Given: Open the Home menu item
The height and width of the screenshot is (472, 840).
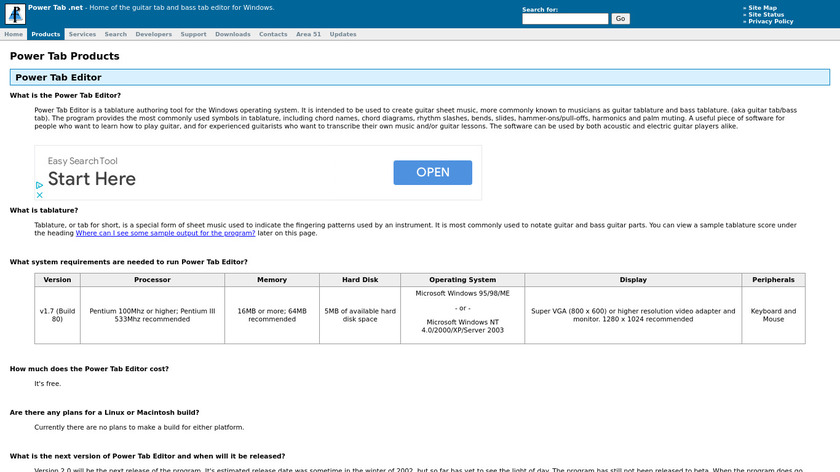Looking at the screenshot, I should (x=13, y=34).
